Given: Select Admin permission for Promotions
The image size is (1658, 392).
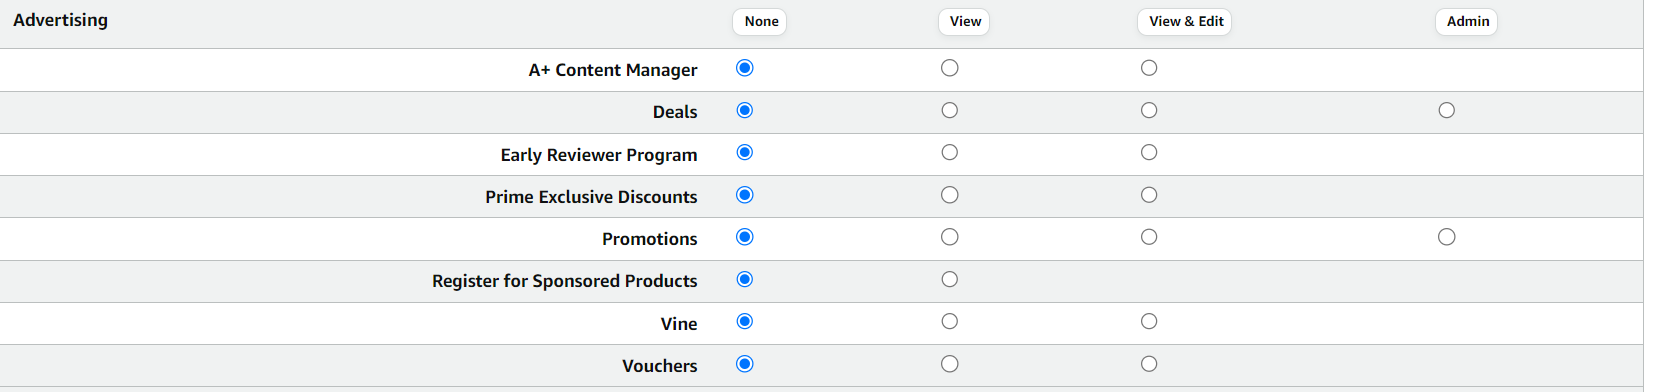Looking at the screenshot, I should point(1447,237).
